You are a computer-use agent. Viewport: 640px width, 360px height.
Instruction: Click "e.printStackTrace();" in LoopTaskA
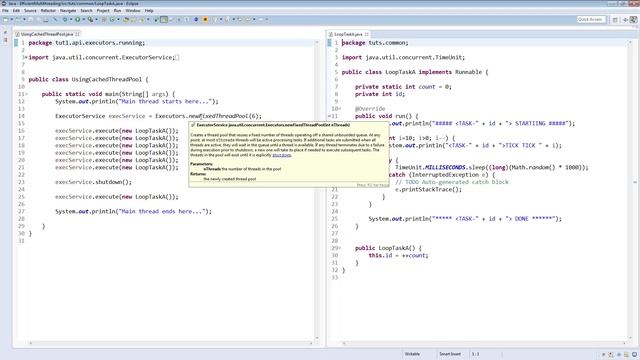429,189
